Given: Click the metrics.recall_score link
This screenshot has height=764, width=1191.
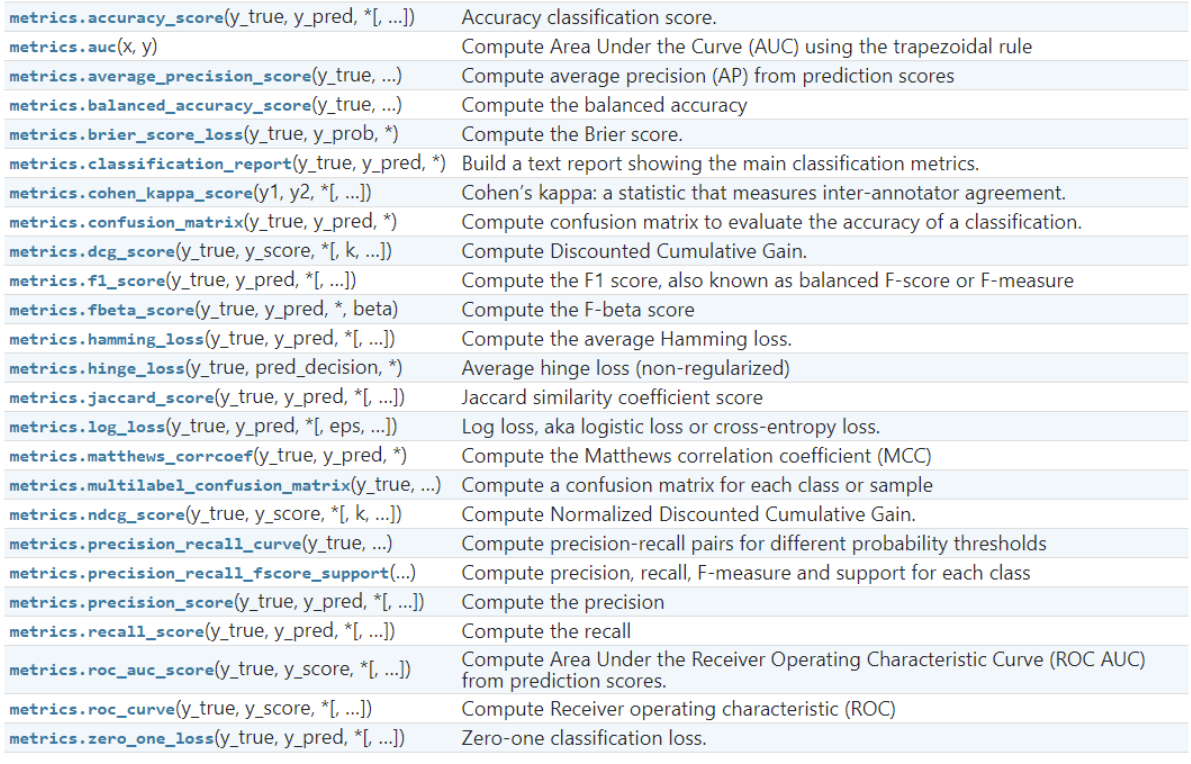Looking at the screenshot, I should click(106, 632).
